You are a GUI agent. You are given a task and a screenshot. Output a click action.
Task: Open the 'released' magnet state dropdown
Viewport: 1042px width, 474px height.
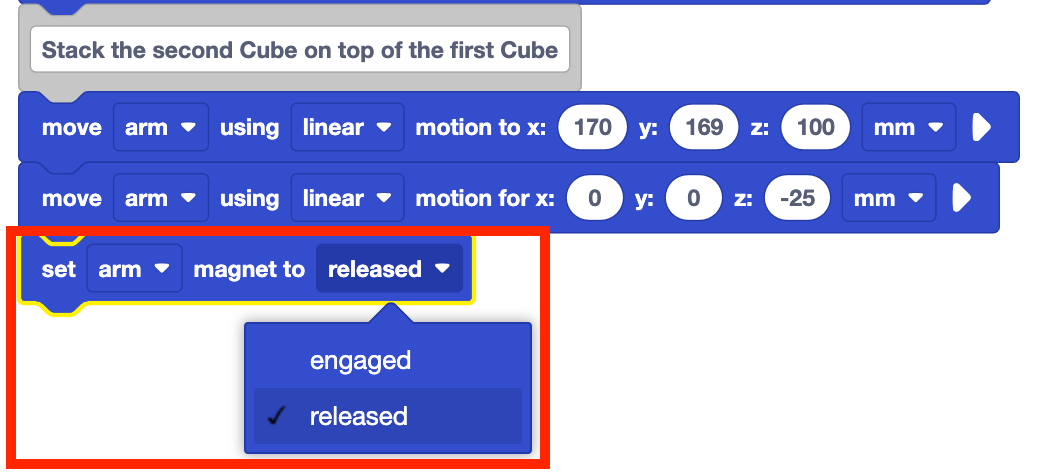point(389,269)
